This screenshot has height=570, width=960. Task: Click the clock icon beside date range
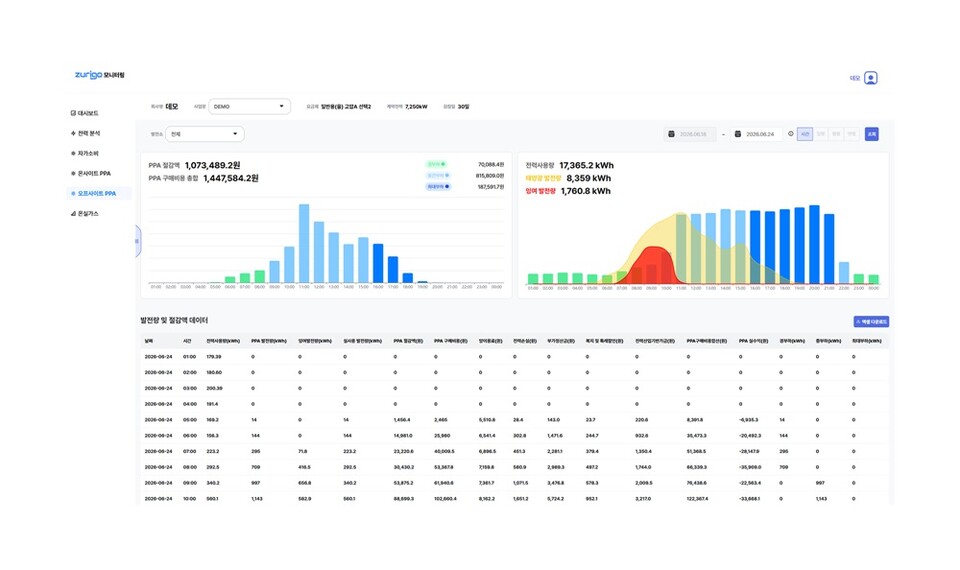(790, 134)
